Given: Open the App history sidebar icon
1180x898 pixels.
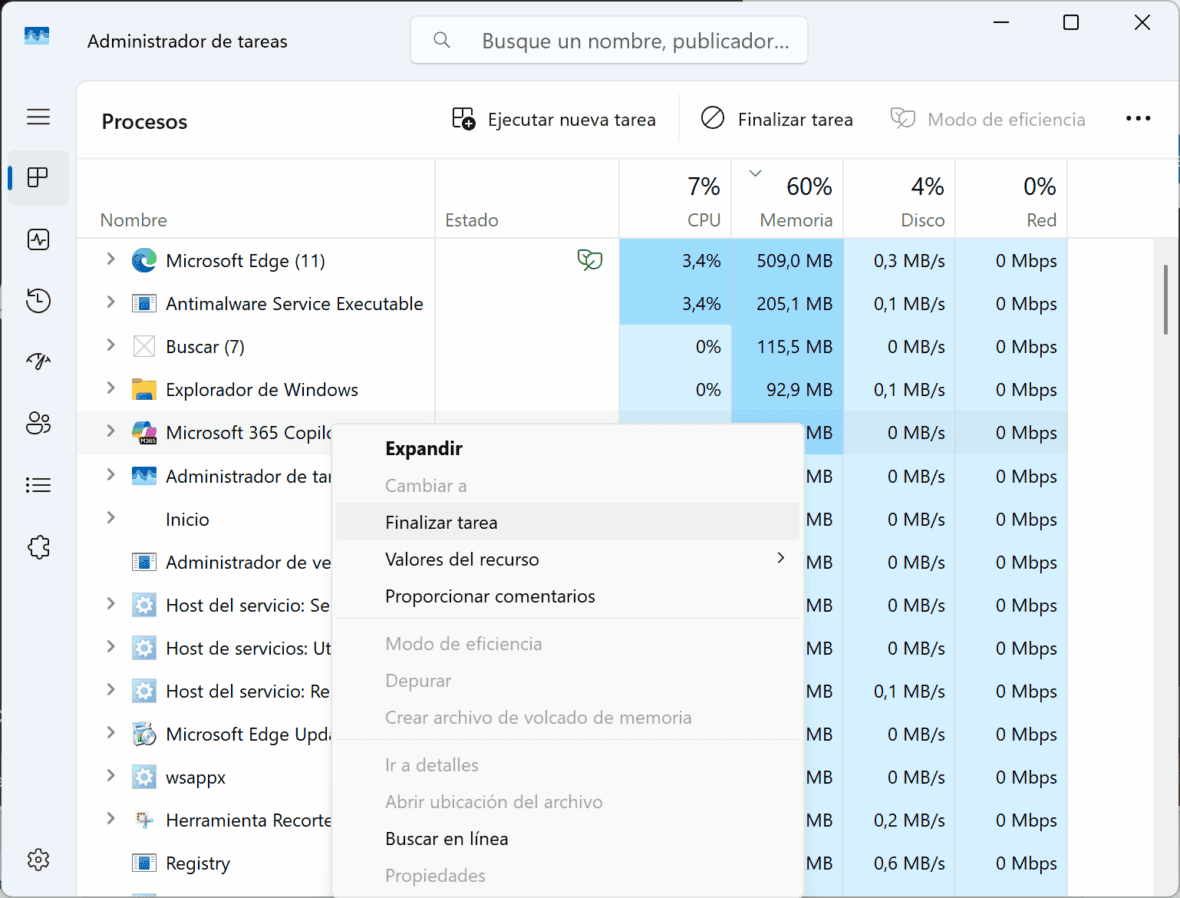Looking at the screenshot, I should [38, 301].
